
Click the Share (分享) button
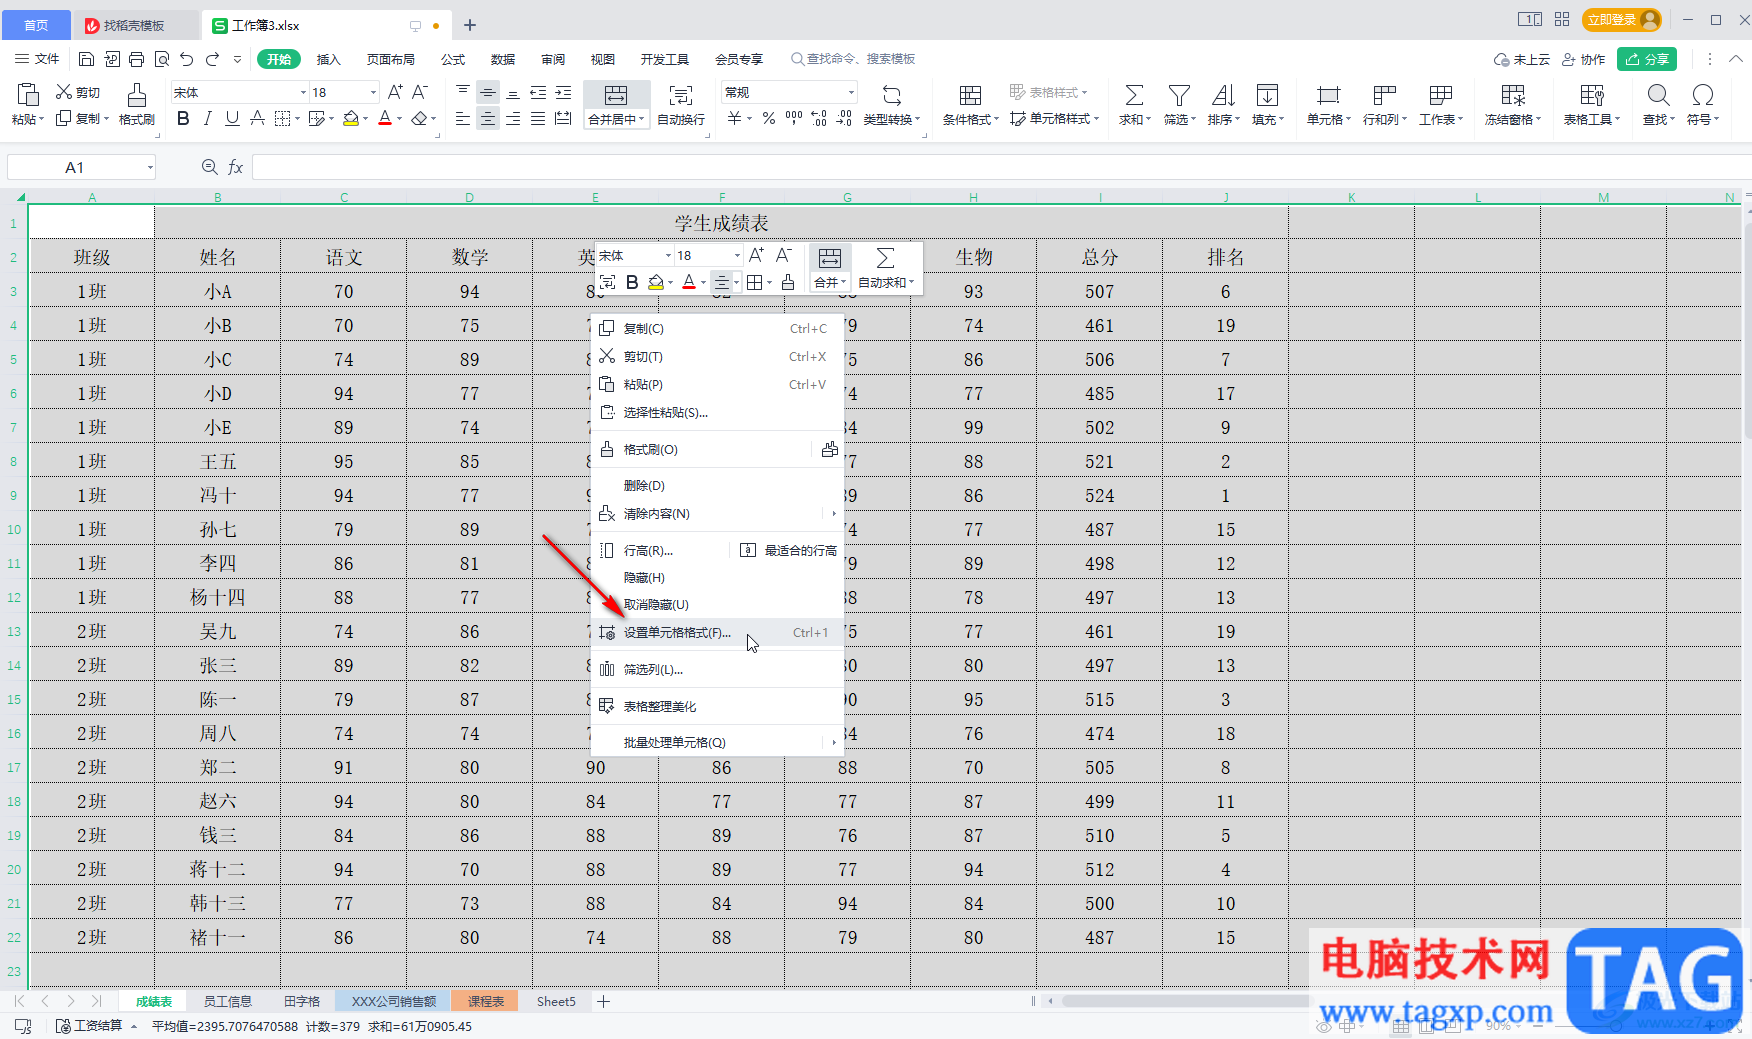coord(1647,59)
